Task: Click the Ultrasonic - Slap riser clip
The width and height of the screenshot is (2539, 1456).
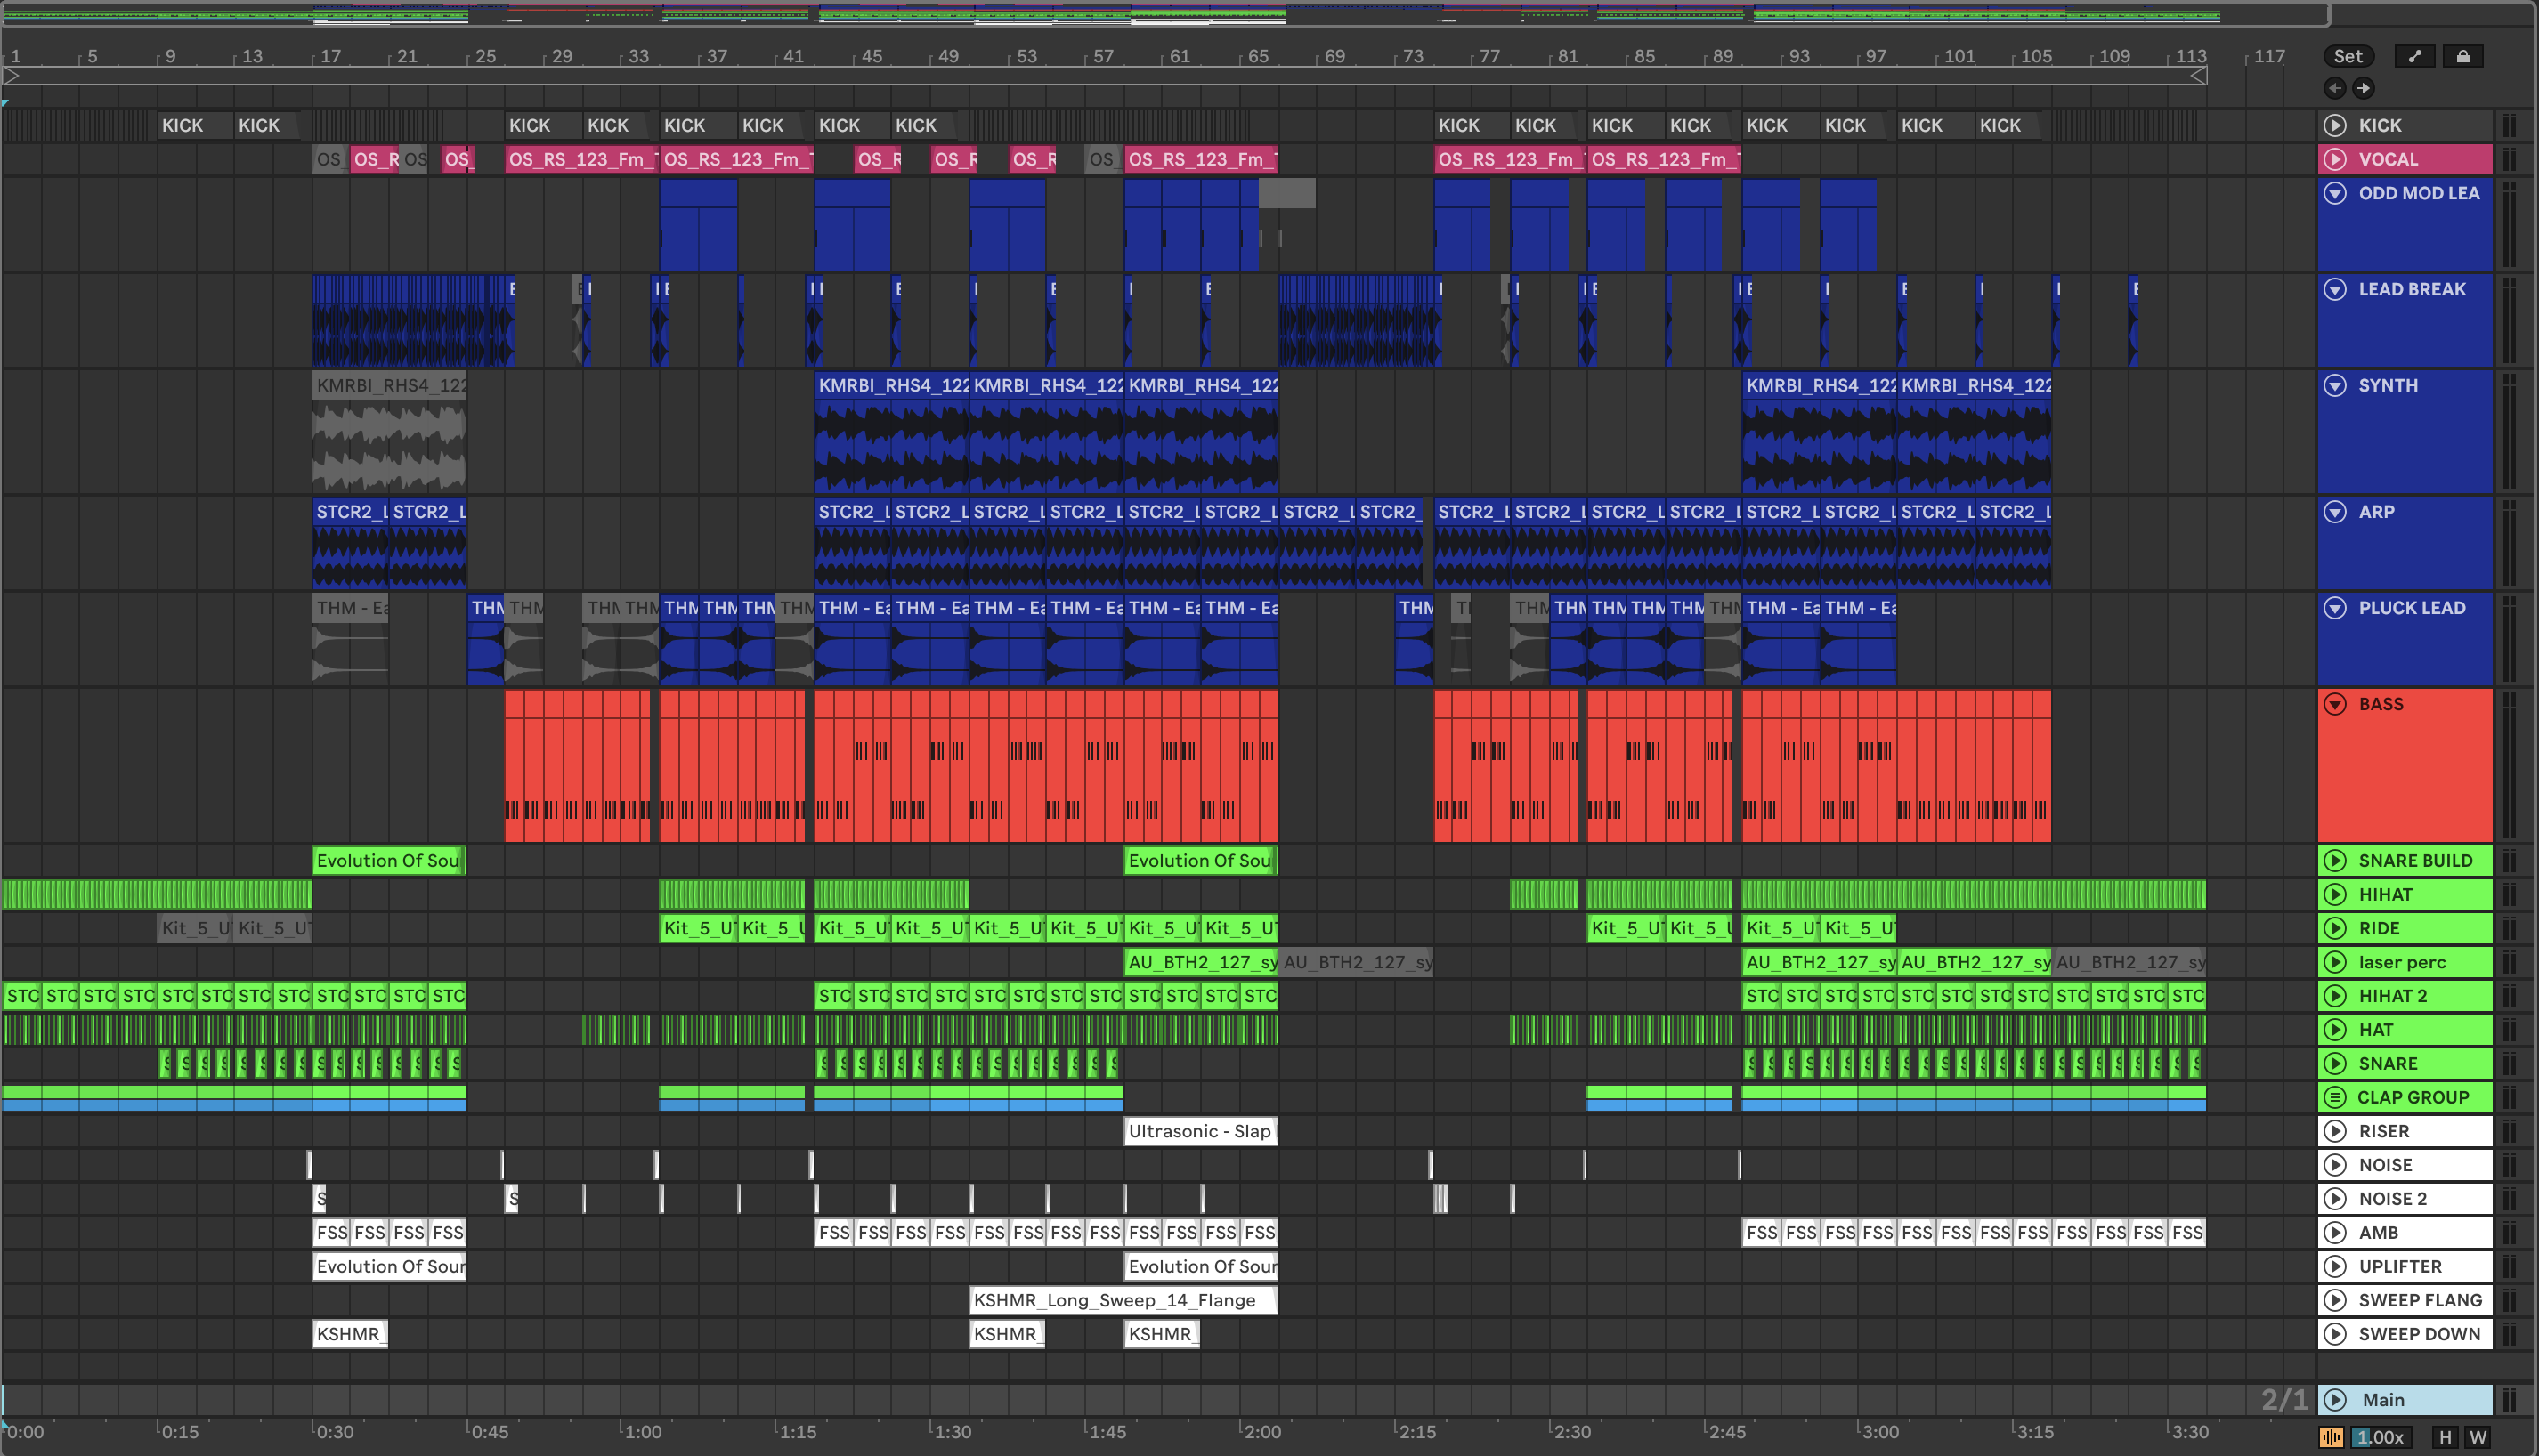Action: click(1200, 1131)
